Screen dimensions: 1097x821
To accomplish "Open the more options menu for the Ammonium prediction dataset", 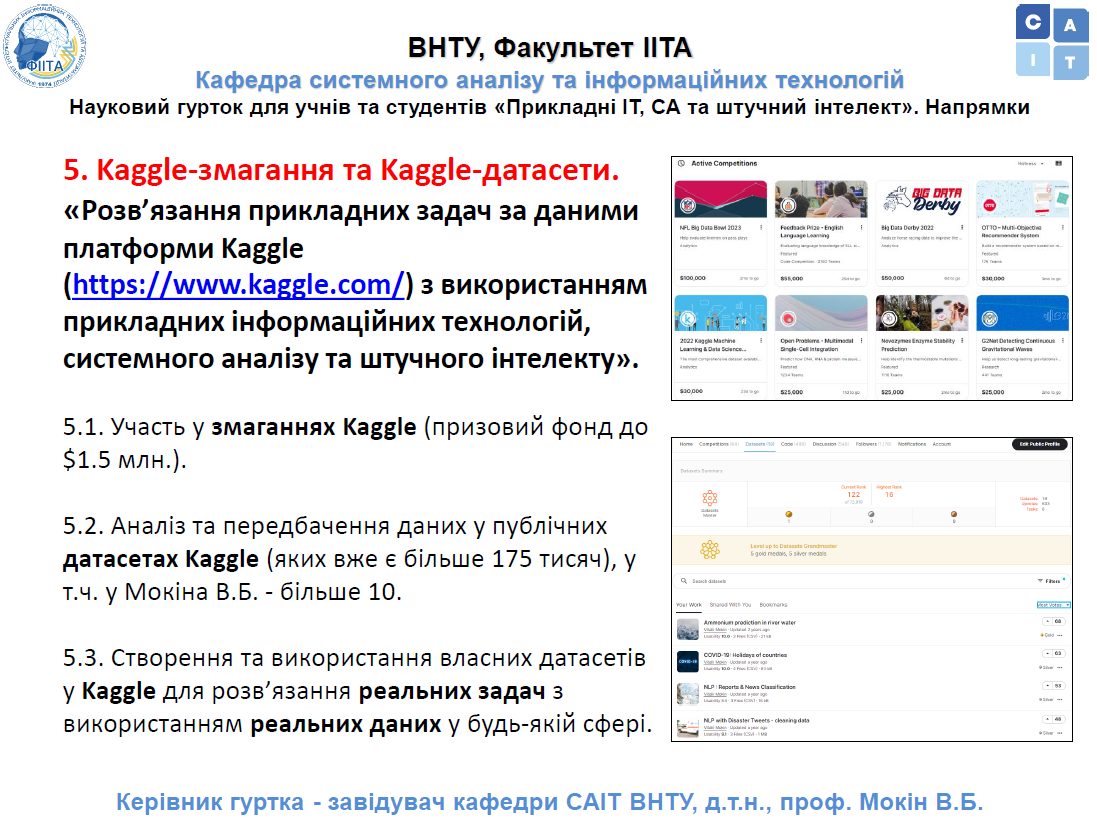I will pos(1060,636).
